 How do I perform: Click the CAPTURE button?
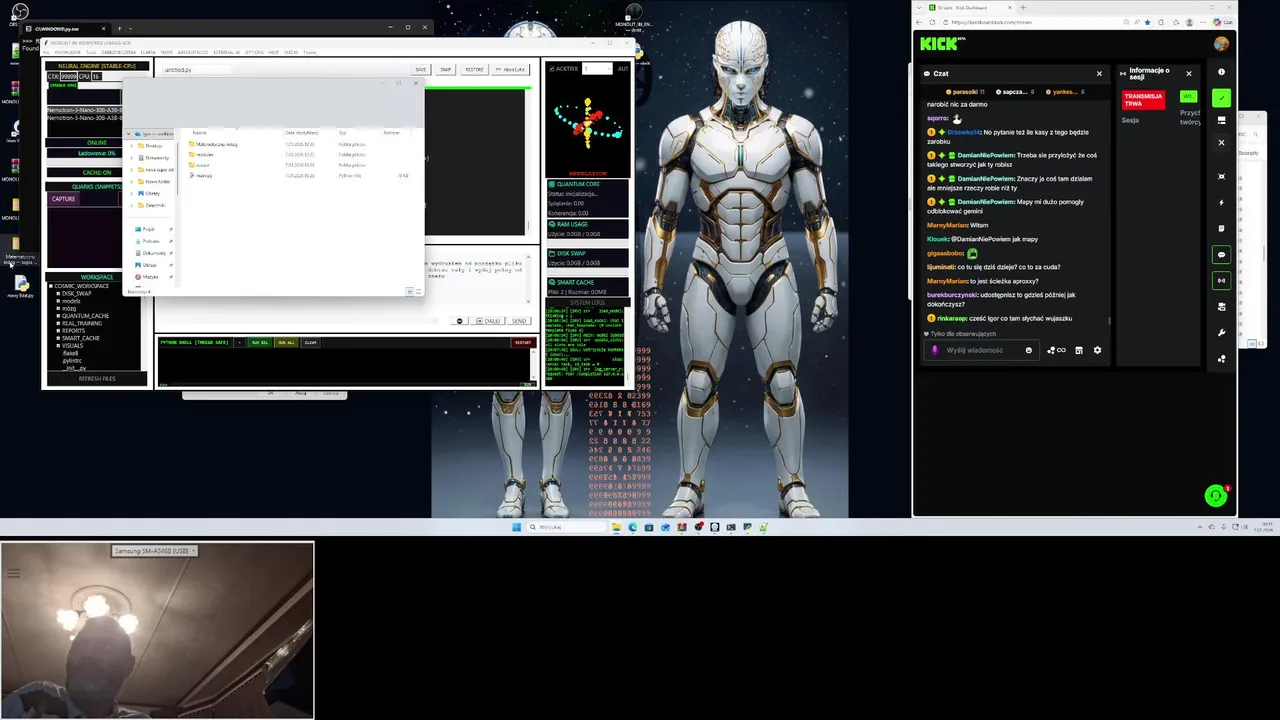click(63, 199)
